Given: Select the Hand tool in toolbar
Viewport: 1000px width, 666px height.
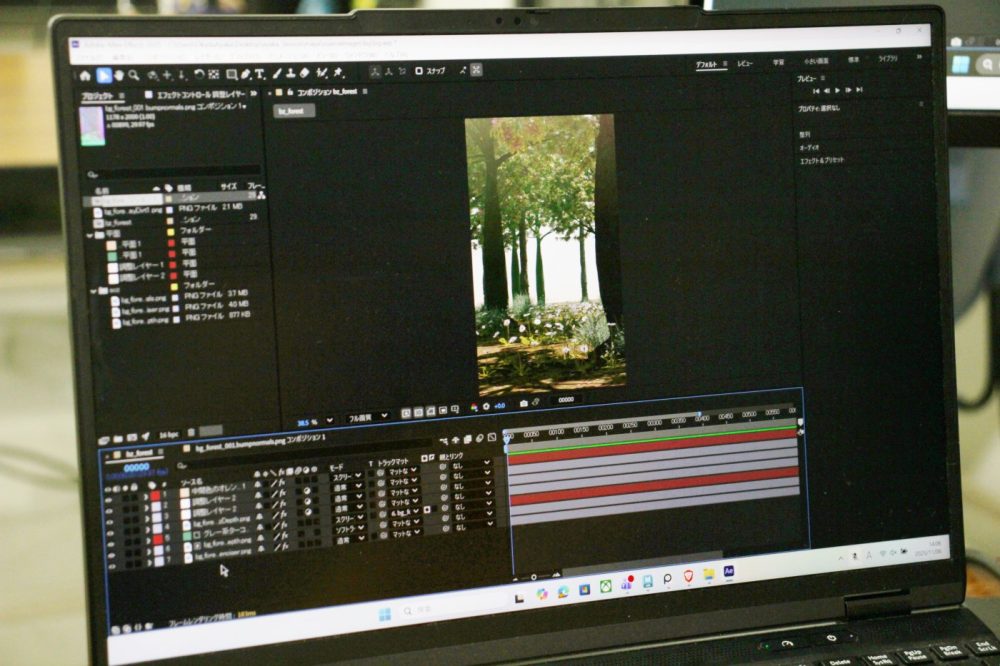Looking at the screenshot, I should coord(119,74).
